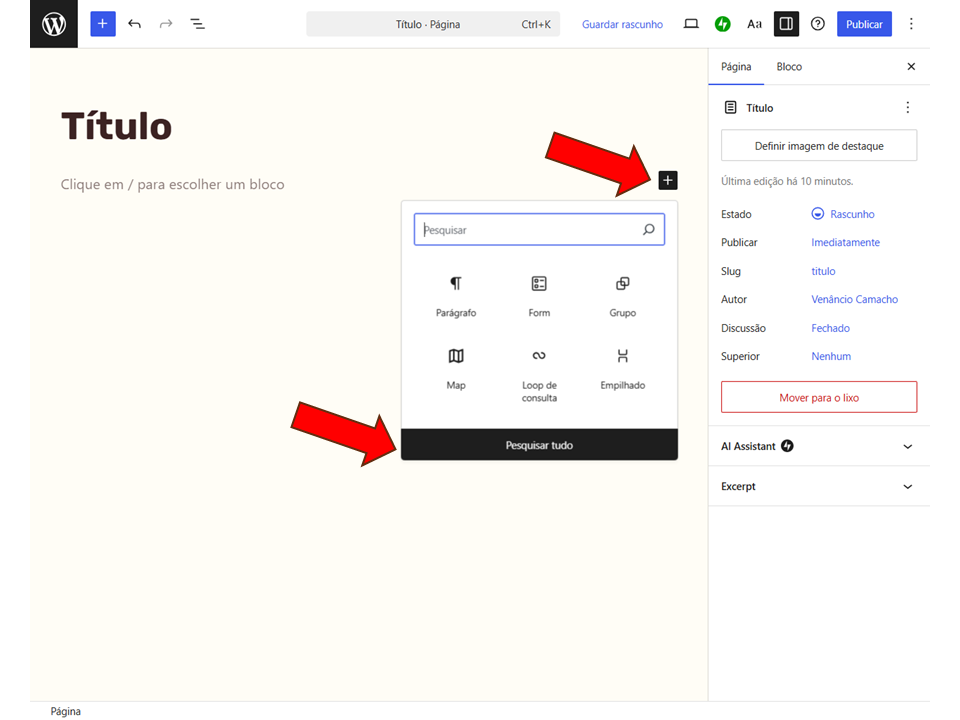Click the Publicar button
Image resolution: width=960 pixels, height=720 pixels.
click(x=864, y=24)
